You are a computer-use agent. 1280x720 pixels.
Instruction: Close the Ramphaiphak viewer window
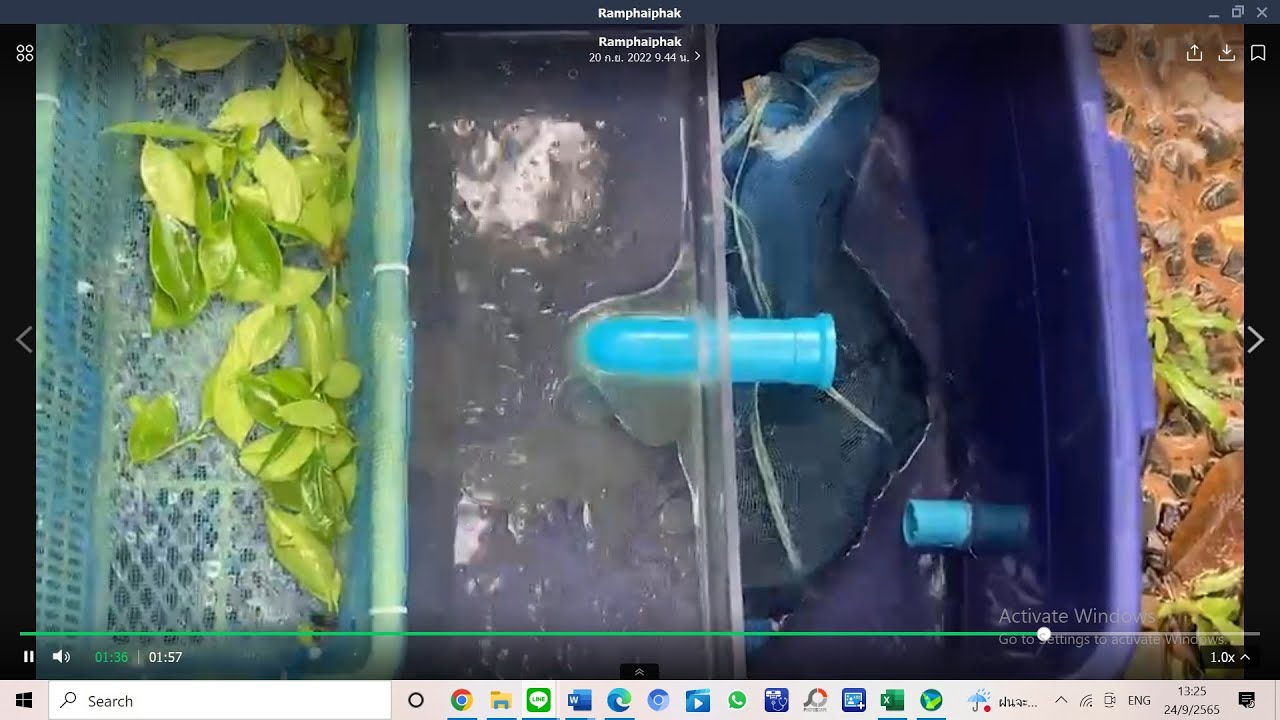coord(1262,12)
